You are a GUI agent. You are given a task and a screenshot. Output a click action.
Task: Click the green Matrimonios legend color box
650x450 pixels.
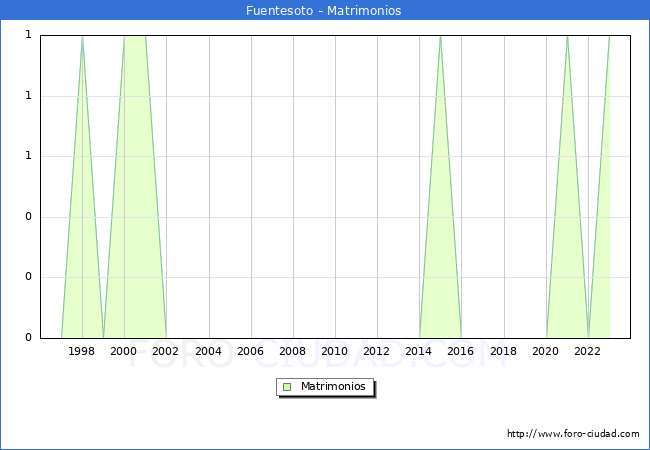tap(287, 386)
